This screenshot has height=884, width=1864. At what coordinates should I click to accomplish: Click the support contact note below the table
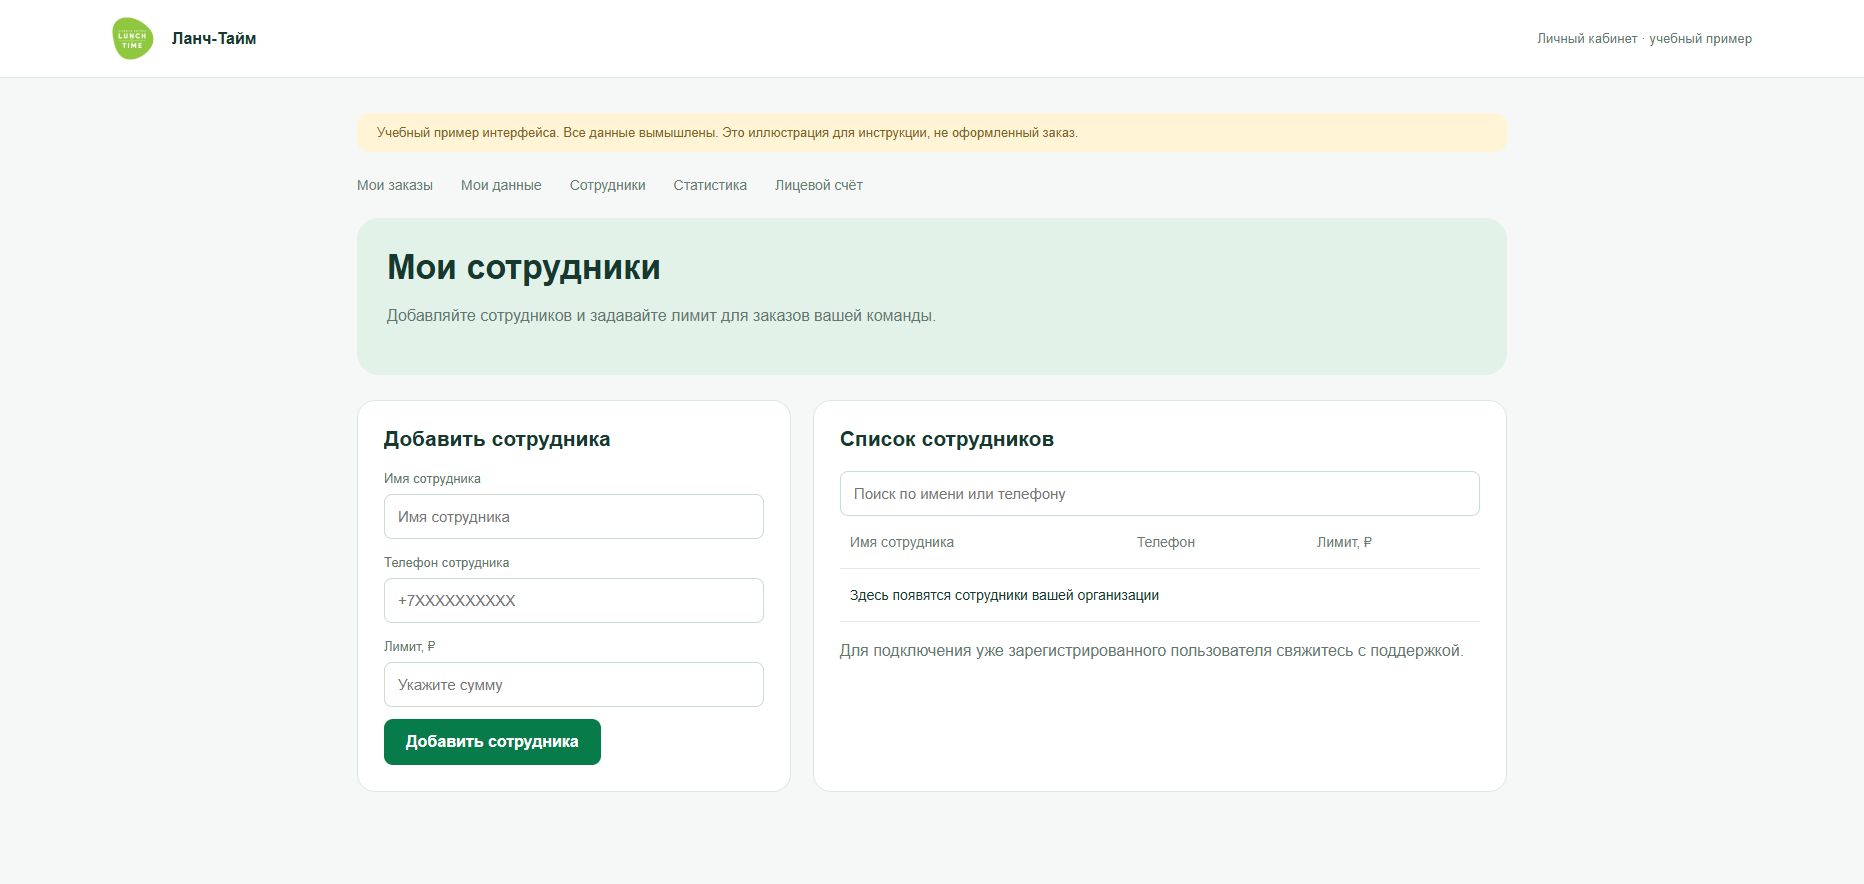1152,651
